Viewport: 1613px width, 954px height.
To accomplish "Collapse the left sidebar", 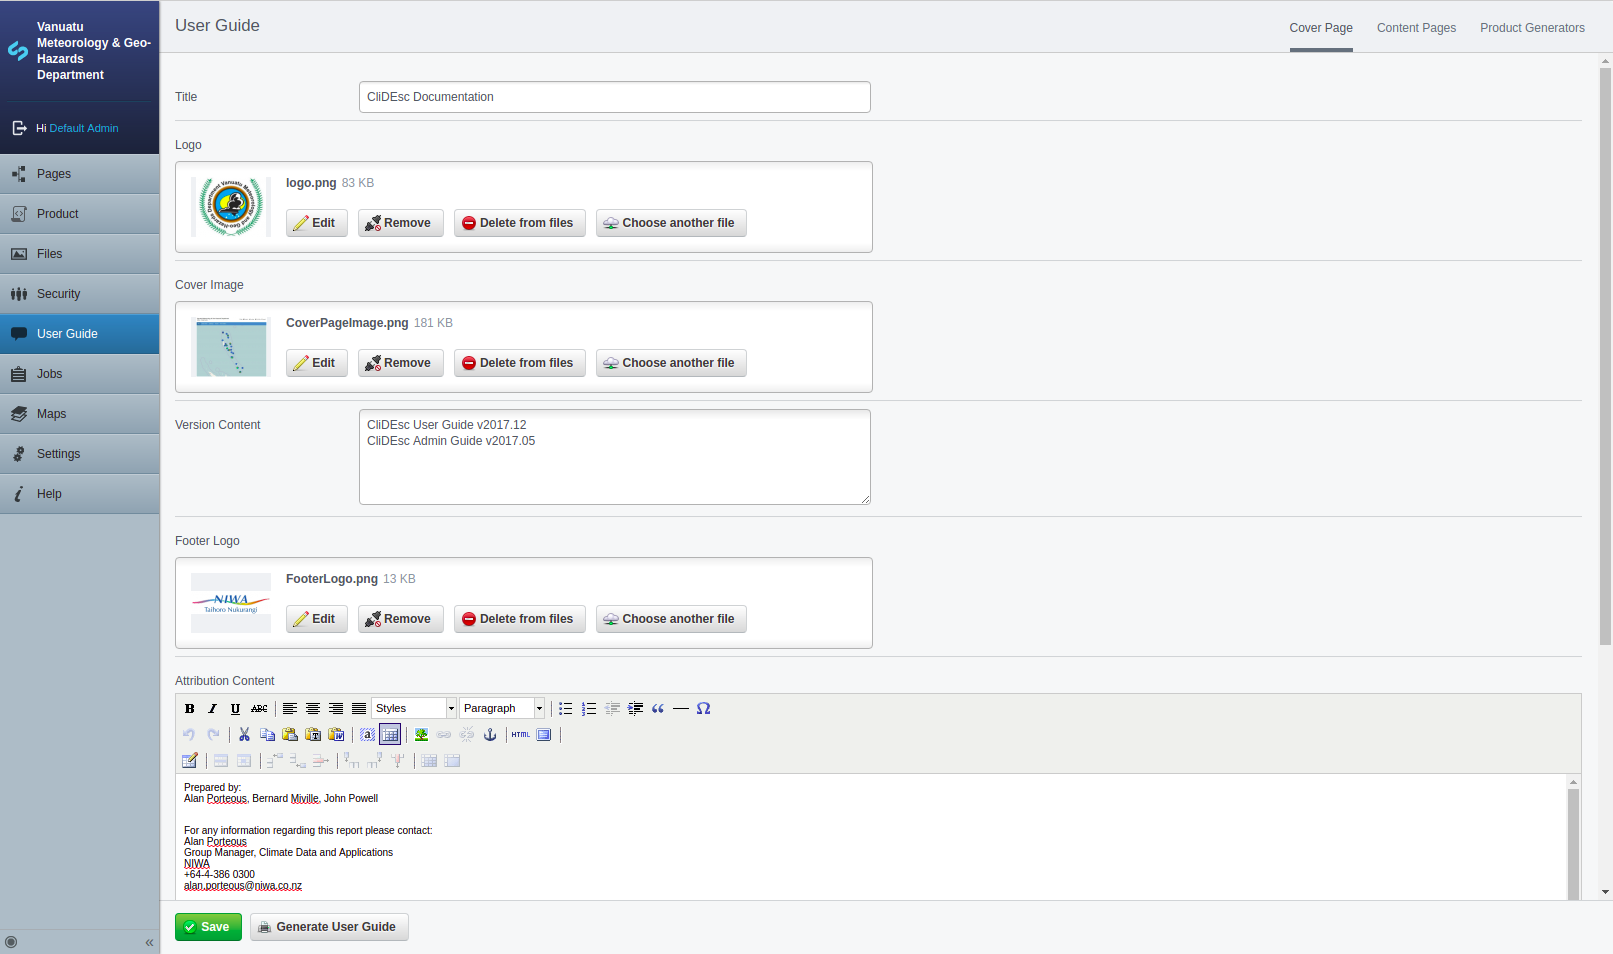I will pos(149,942).
